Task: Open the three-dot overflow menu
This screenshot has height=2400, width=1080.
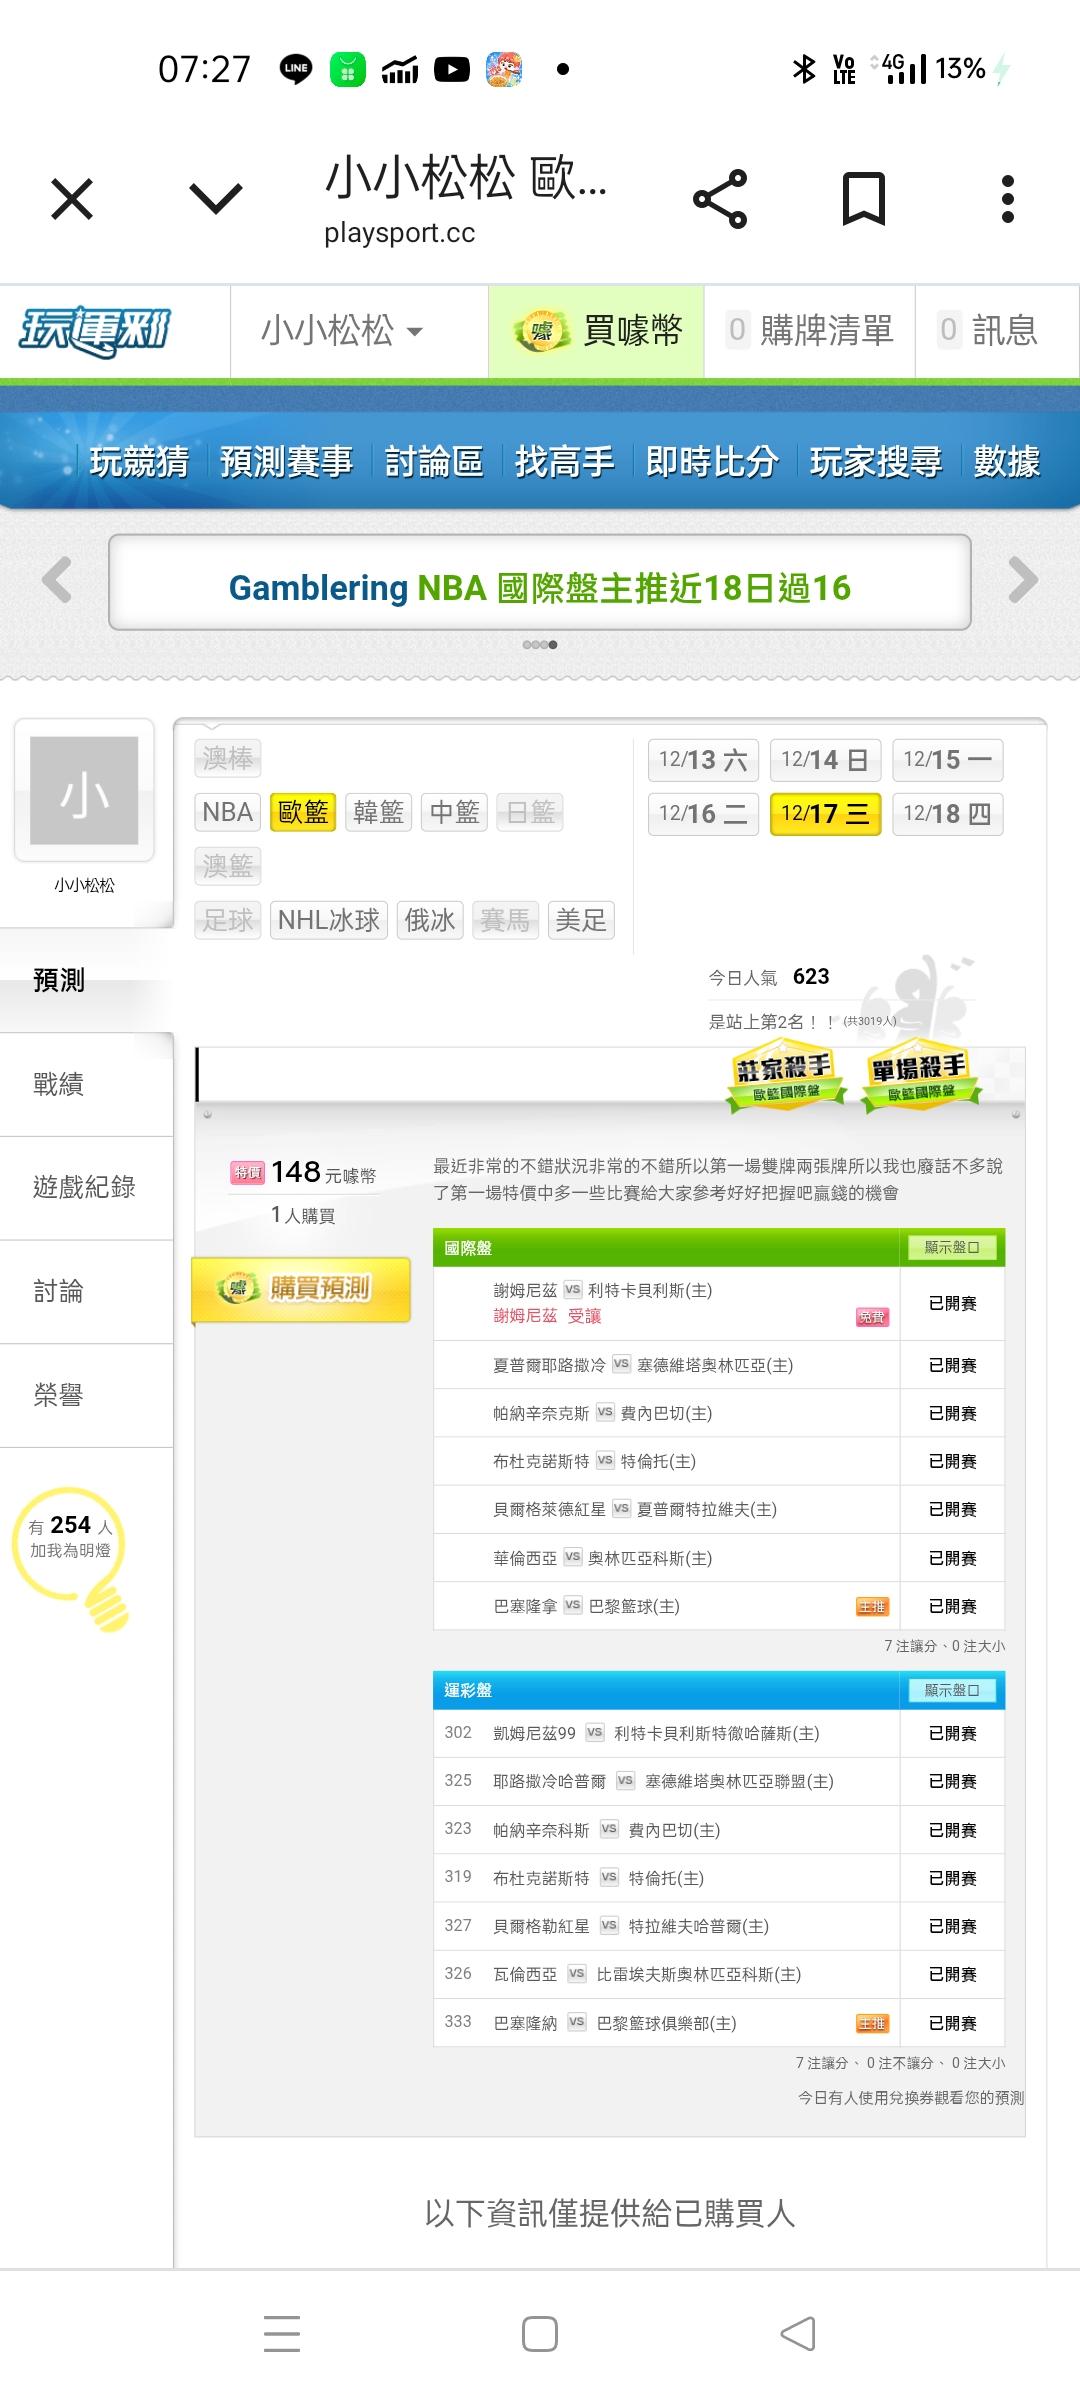Action: tap(1008, 199)
